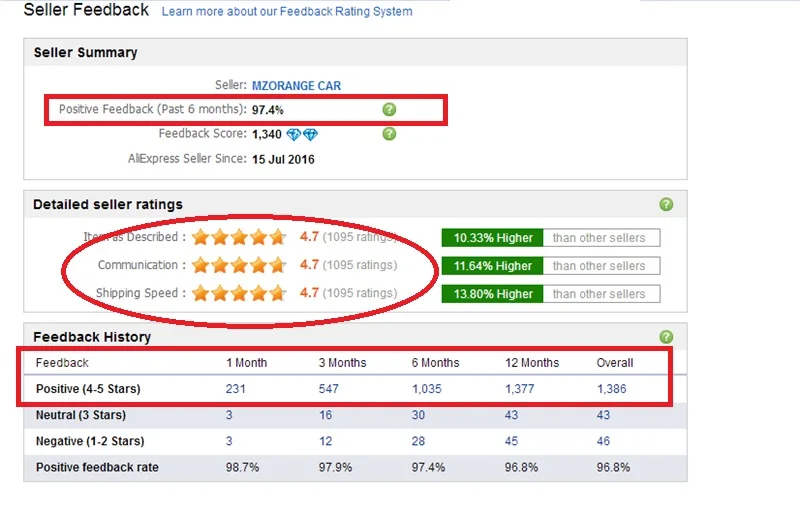Open Learn more about Feedback Rating System

[287, 11]
